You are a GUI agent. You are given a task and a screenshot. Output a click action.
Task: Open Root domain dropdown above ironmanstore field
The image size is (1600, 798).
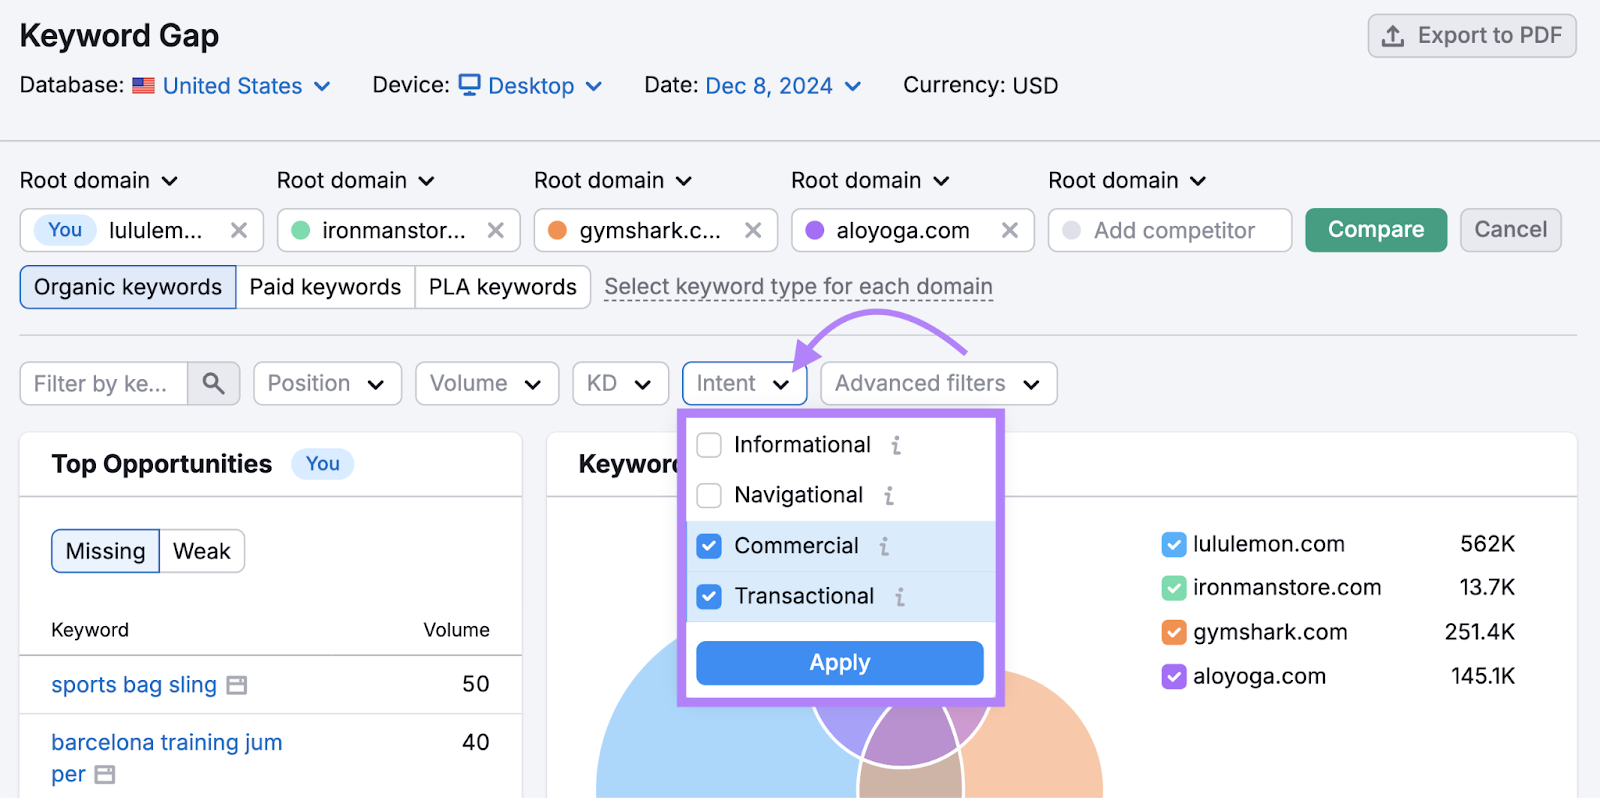[356, 181]
